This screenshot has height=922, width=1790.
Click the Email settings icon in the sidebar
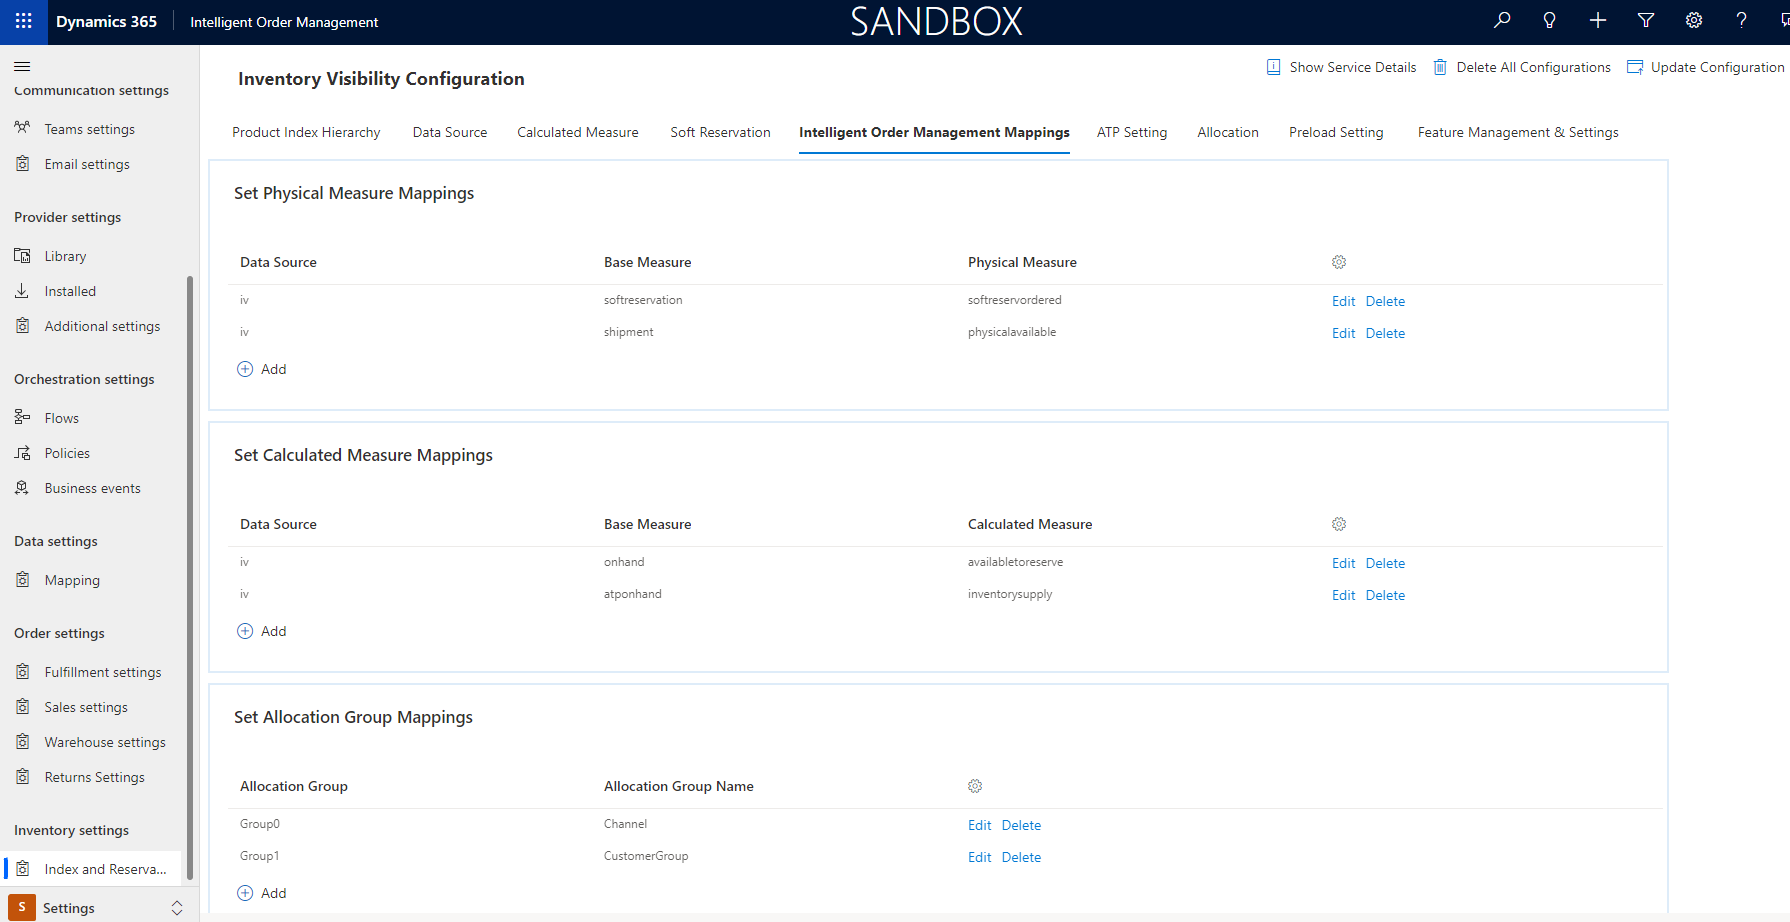click(x=22, y=163)
